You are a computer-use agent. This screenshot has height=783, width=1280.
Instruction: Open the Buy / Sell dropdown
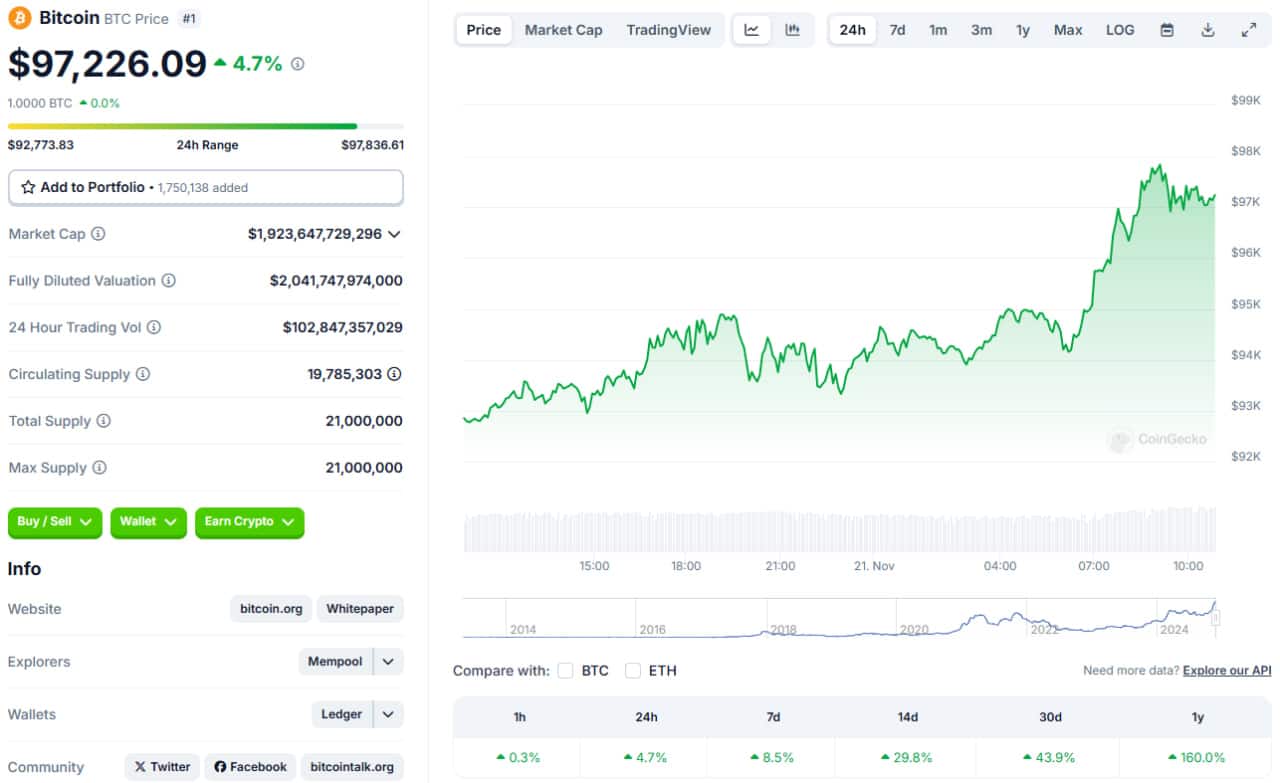[55, 522]
